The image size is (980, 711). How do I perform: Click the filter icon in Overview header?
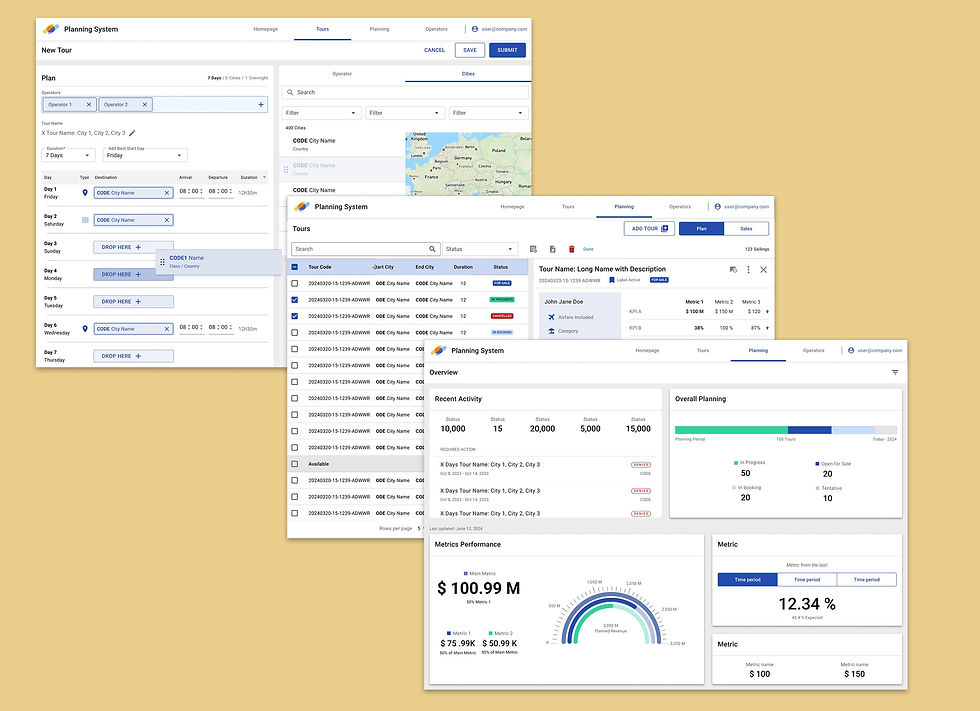click(895, 372)
